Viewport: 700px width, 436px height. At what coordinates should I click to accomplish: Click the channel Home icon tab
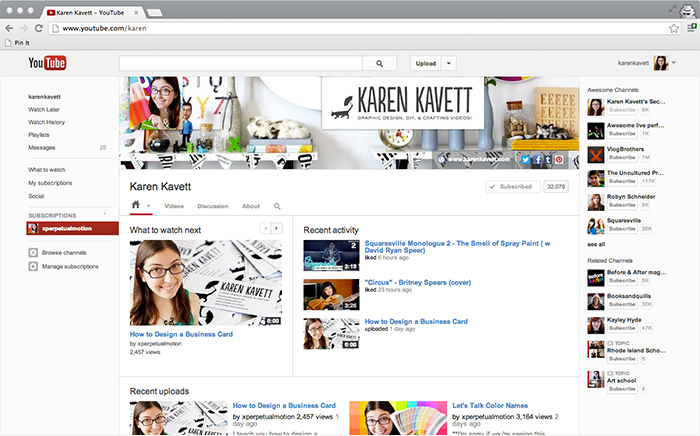pos(136,205)
